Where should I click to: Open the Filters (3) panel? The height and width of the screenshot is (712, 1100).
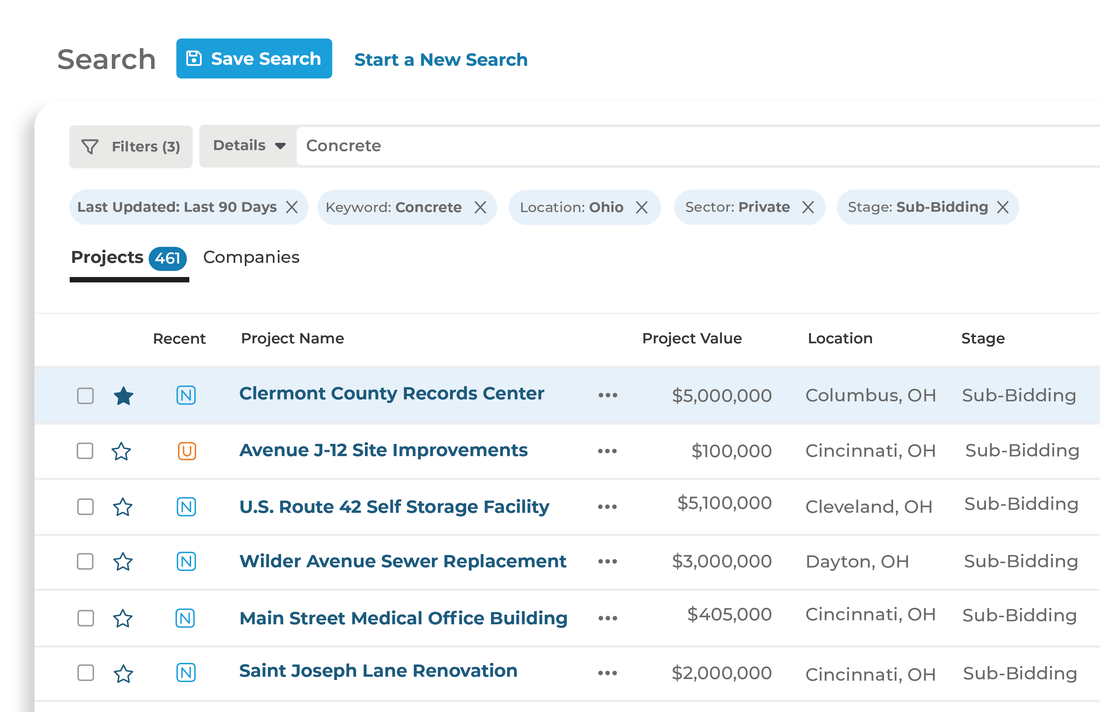pyautogui.click(x=130, y=147)
